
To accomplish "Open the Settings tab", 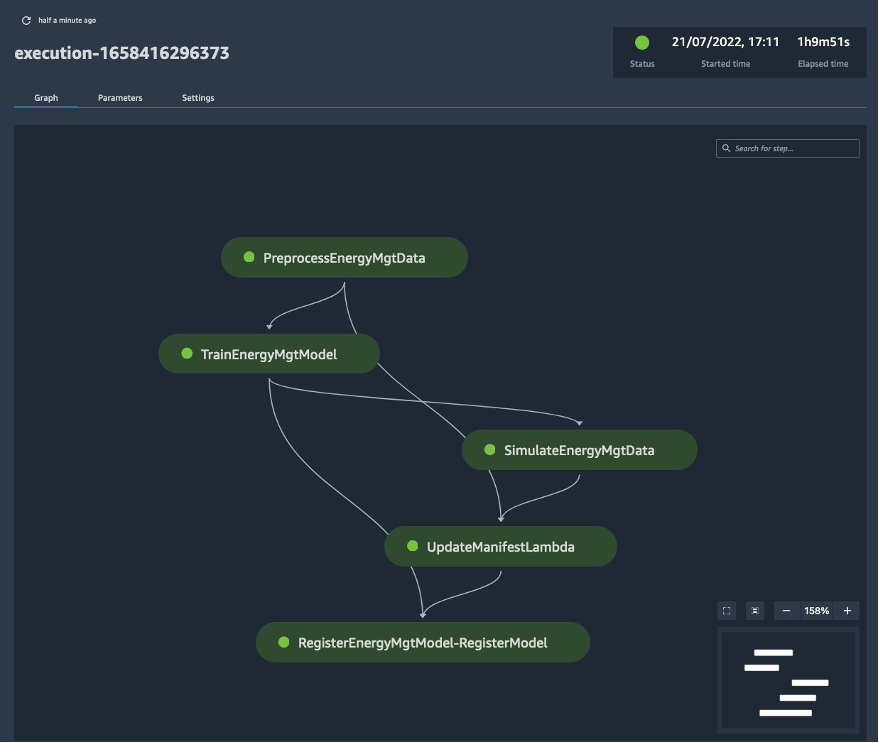I will point(197,97).
